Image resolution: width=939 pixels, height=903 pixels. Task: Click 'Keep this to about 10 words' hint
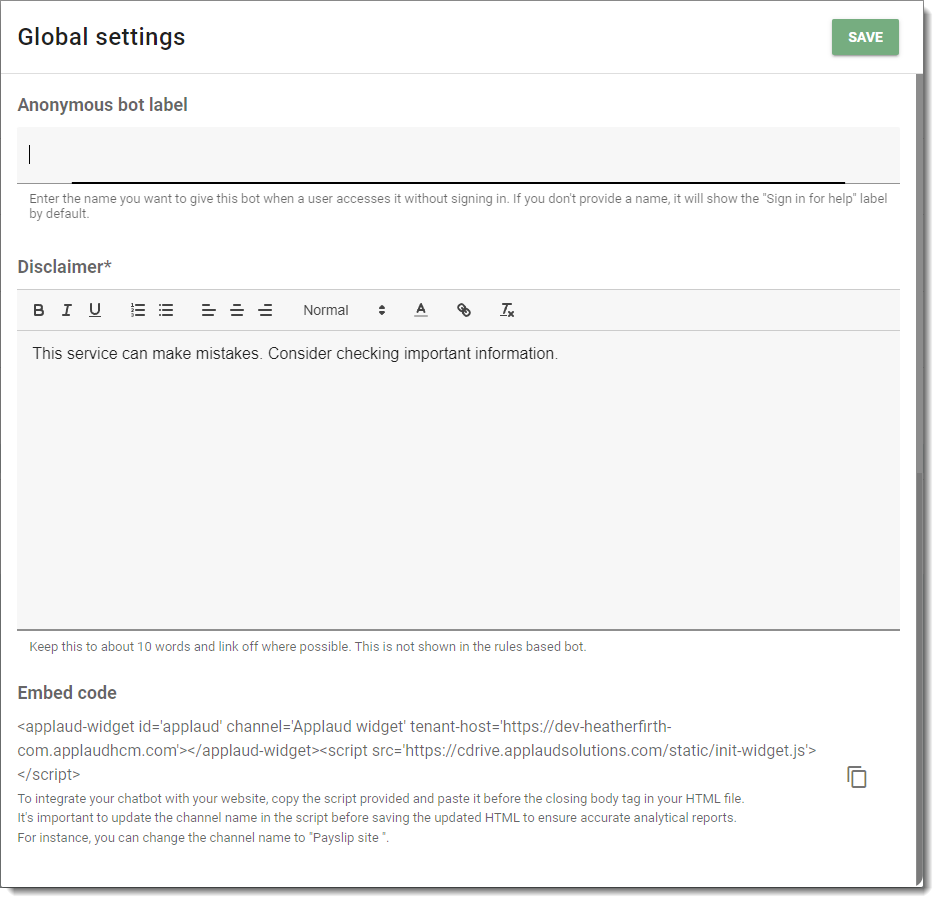[308, 647]
